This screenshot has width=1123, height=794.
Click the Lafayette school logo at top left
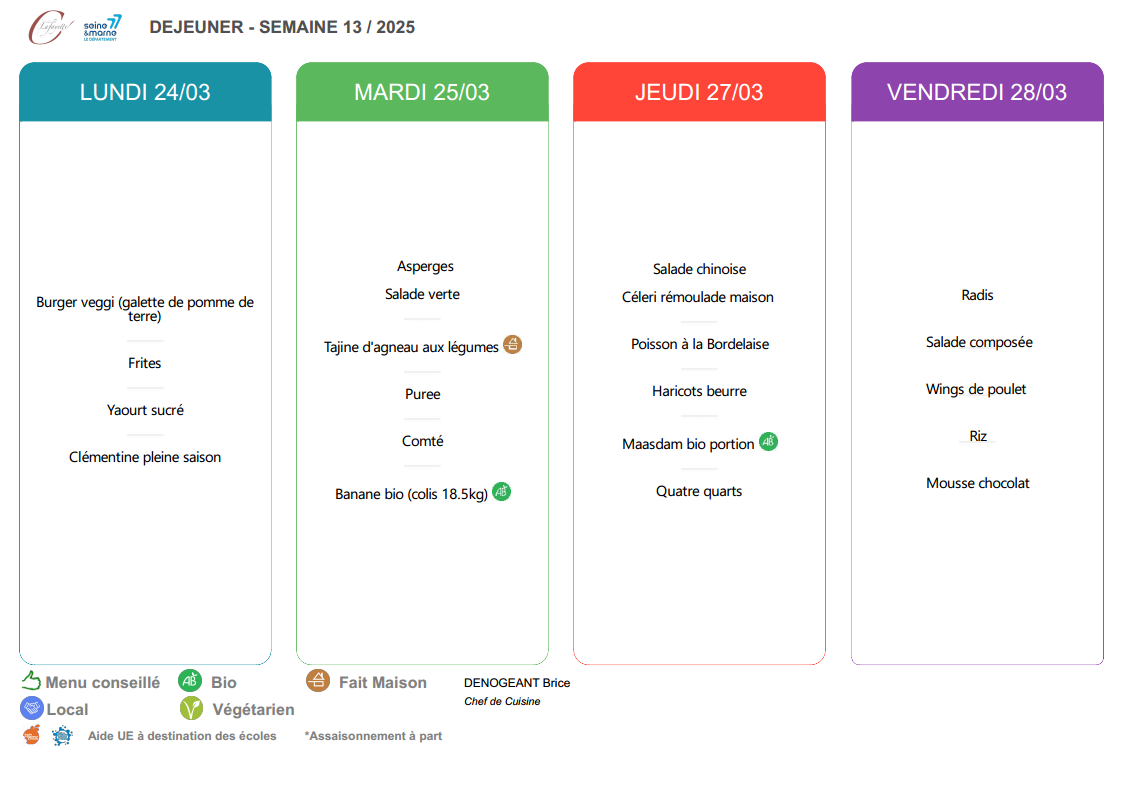(50, 27)
